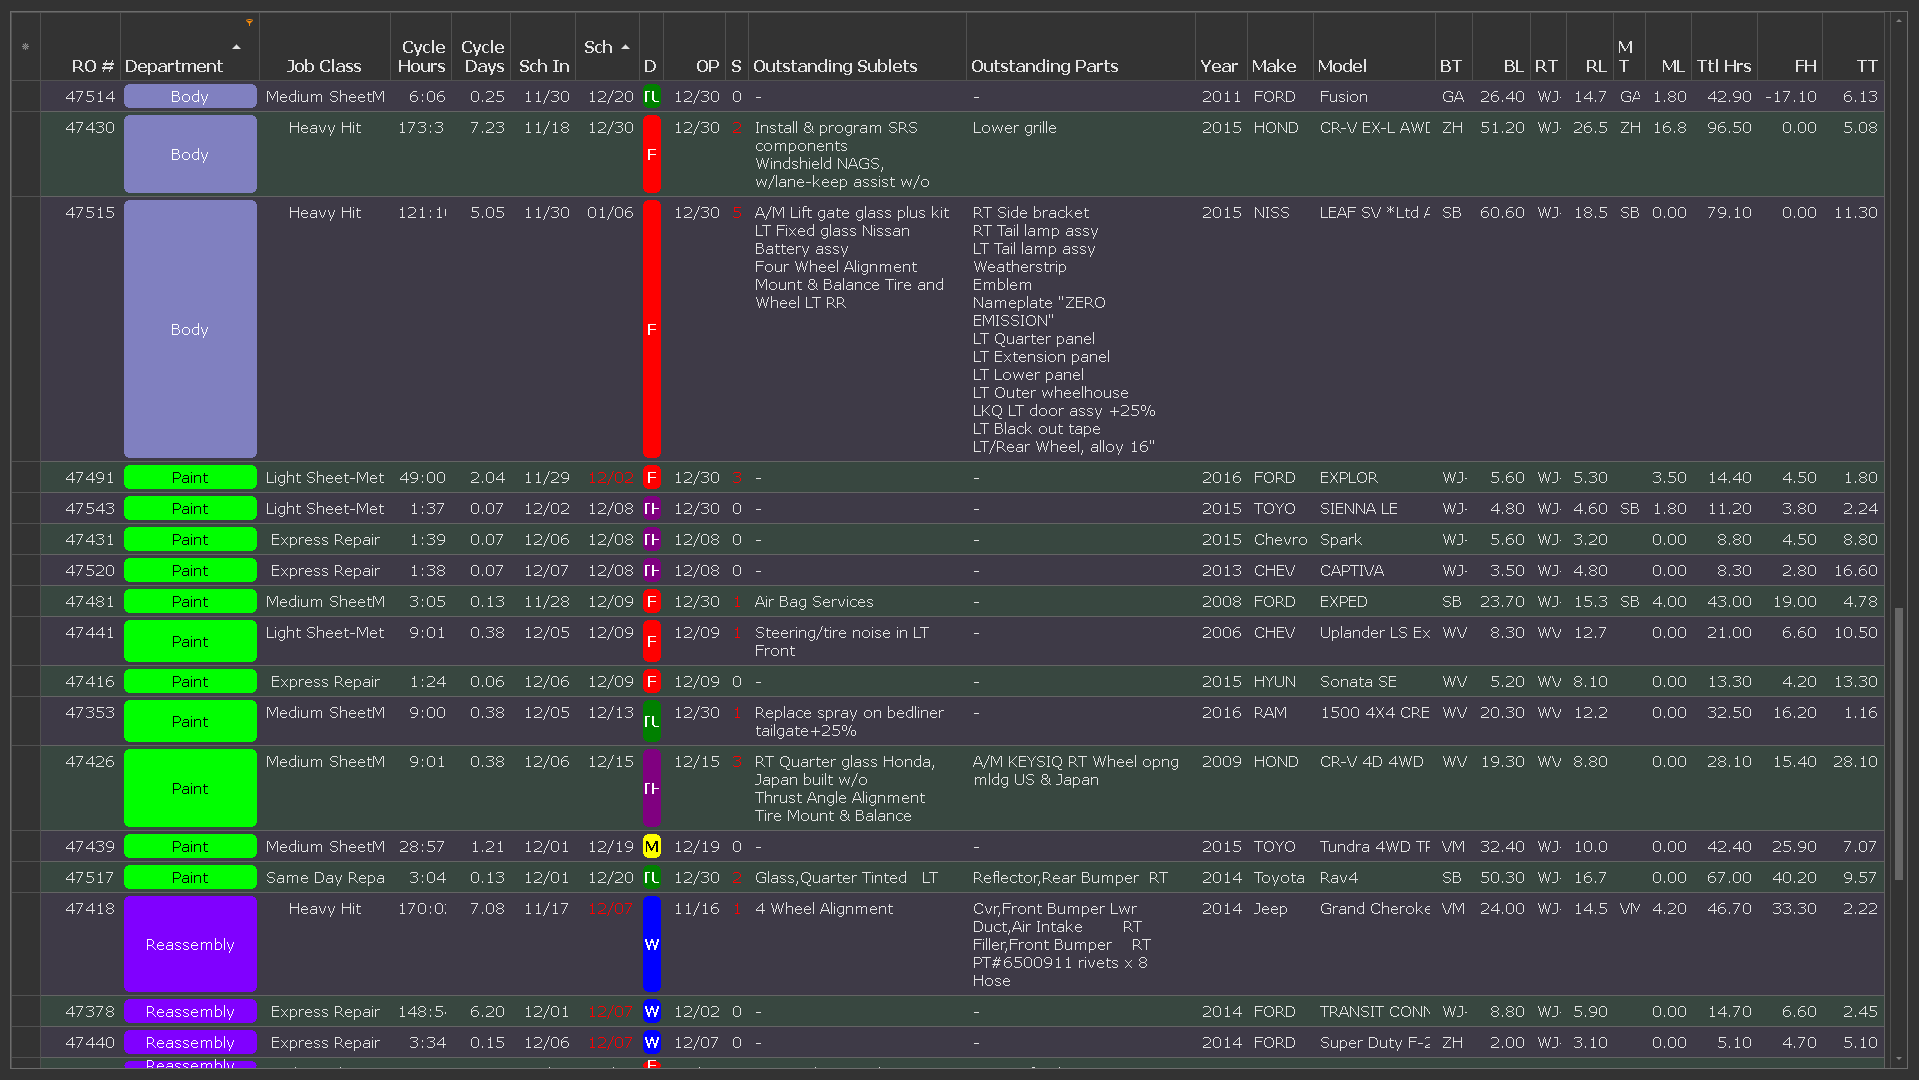Click the red F badge for RO 47481
This screenshot has width=1919, height=1080.
point(651,602)
